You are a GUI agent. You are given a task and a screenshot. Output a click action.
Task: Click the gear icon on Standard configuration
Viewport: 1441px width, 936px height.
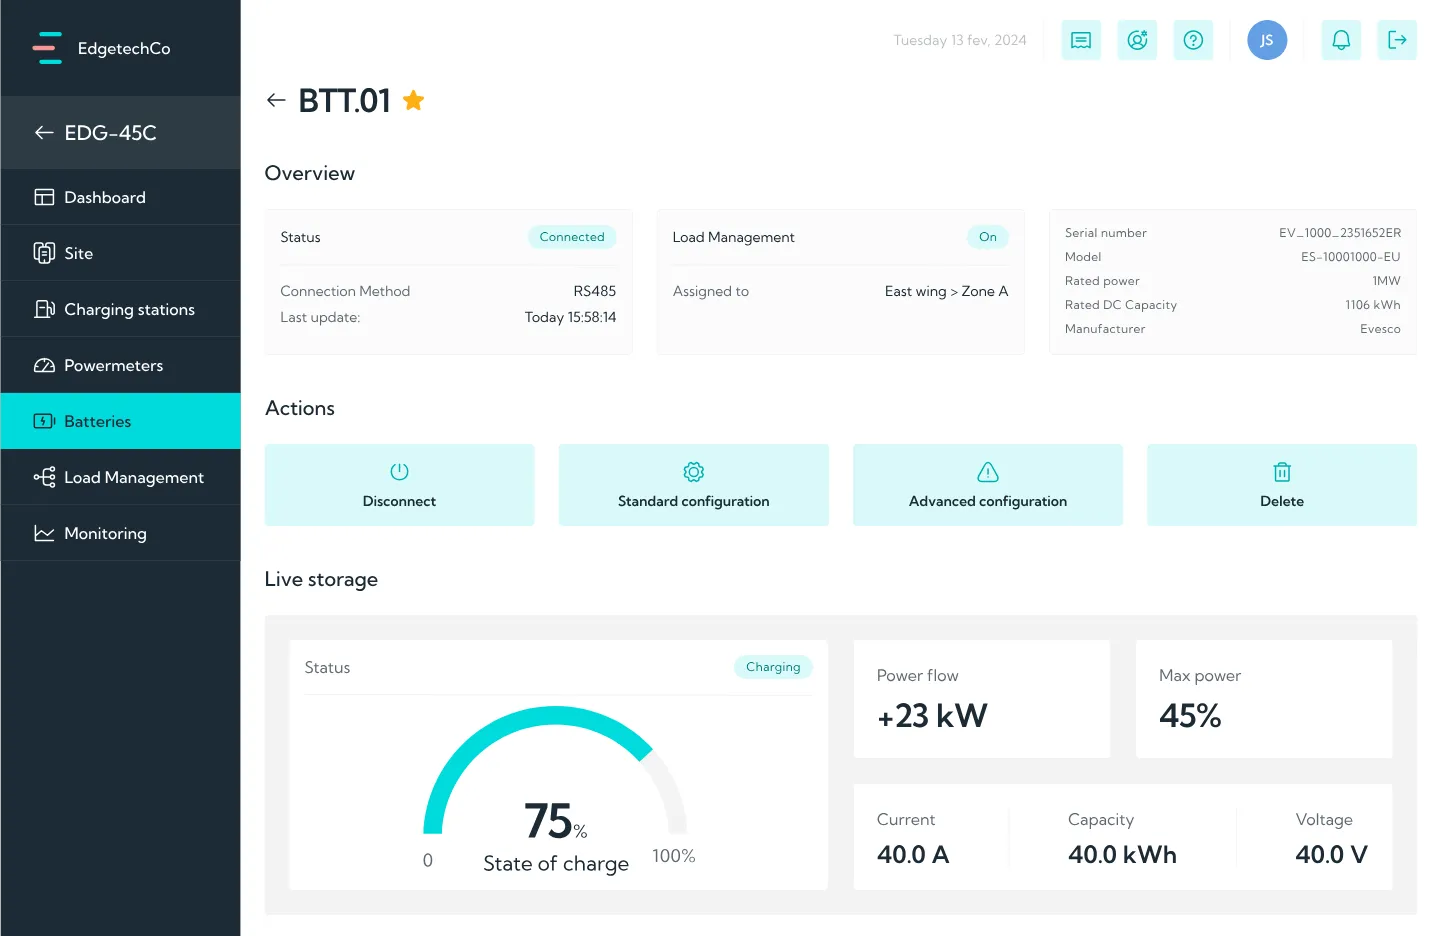coord(693,471)
